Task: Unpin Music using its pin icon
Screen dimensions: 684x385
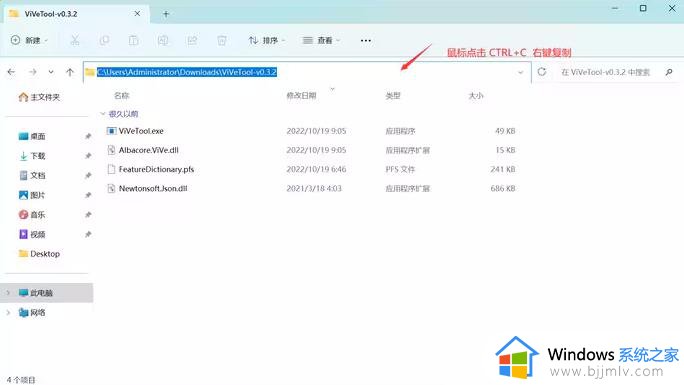Action: coord(88,215)
